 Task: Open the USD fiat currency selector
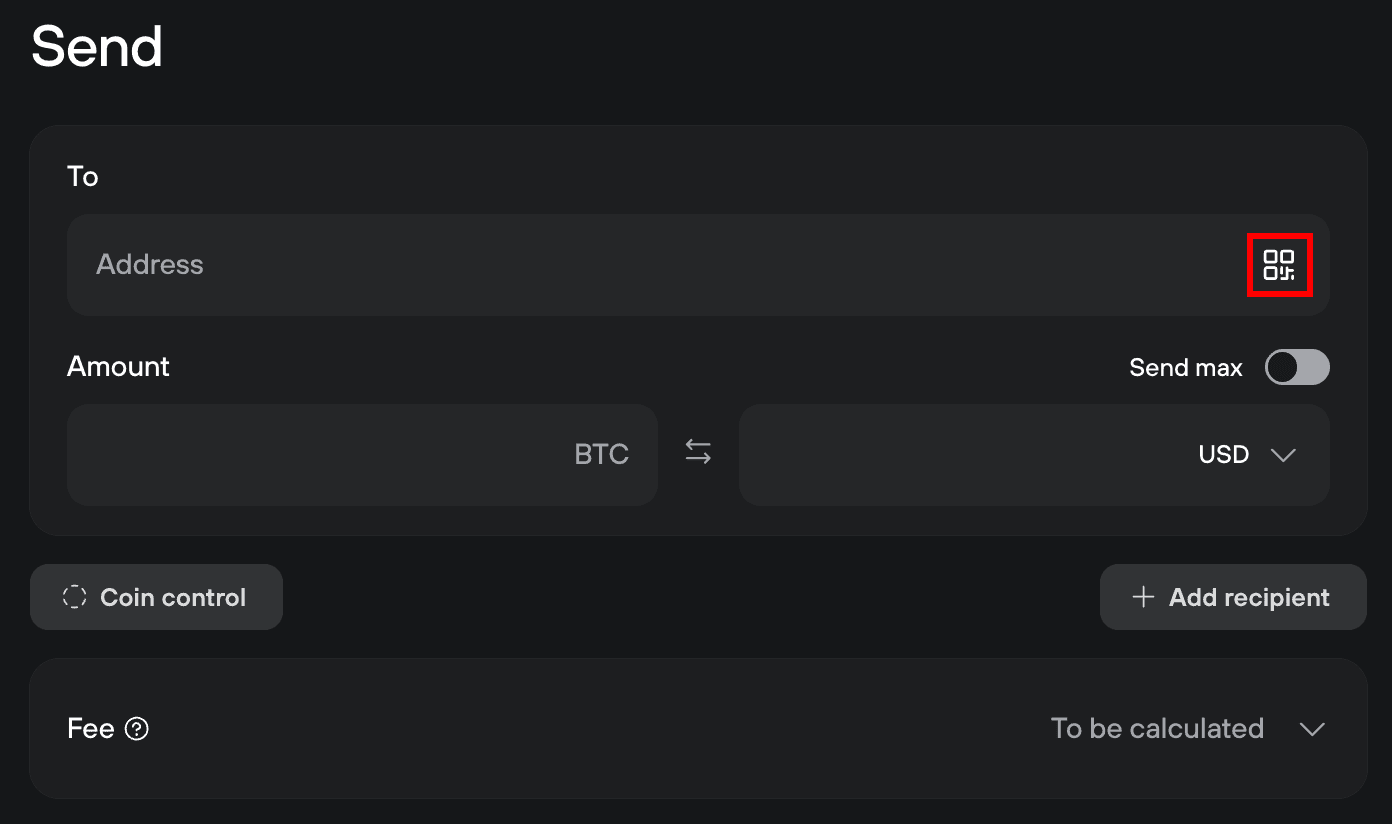(1225, 455)
